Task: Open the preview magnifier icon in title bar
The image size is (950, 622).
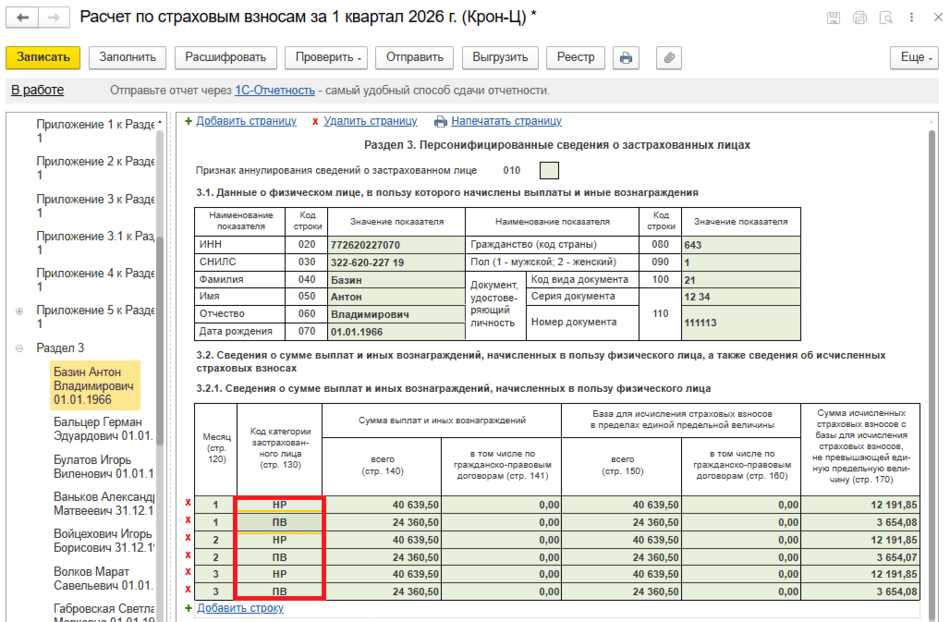Action: pyautogui.click(x=884, y=18)
